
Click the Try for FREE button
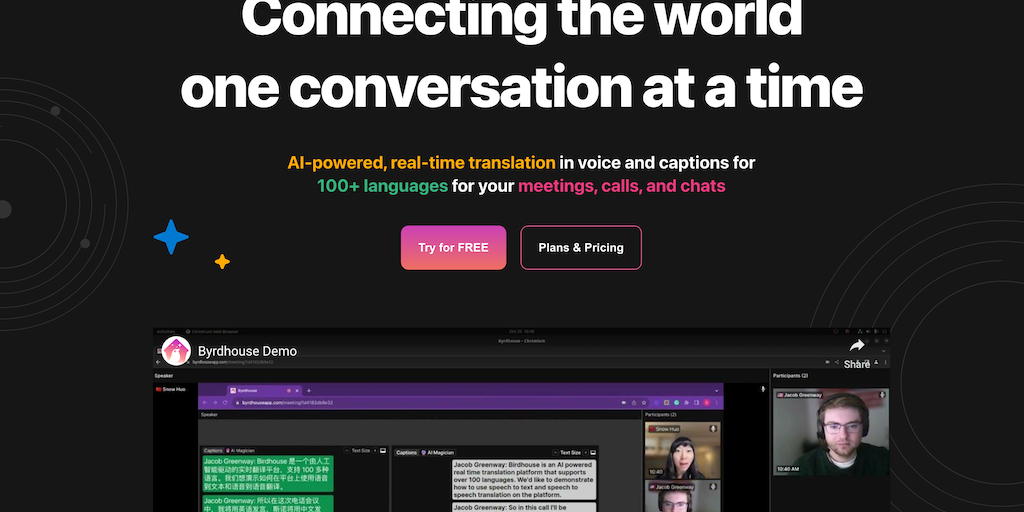point(453,248)
